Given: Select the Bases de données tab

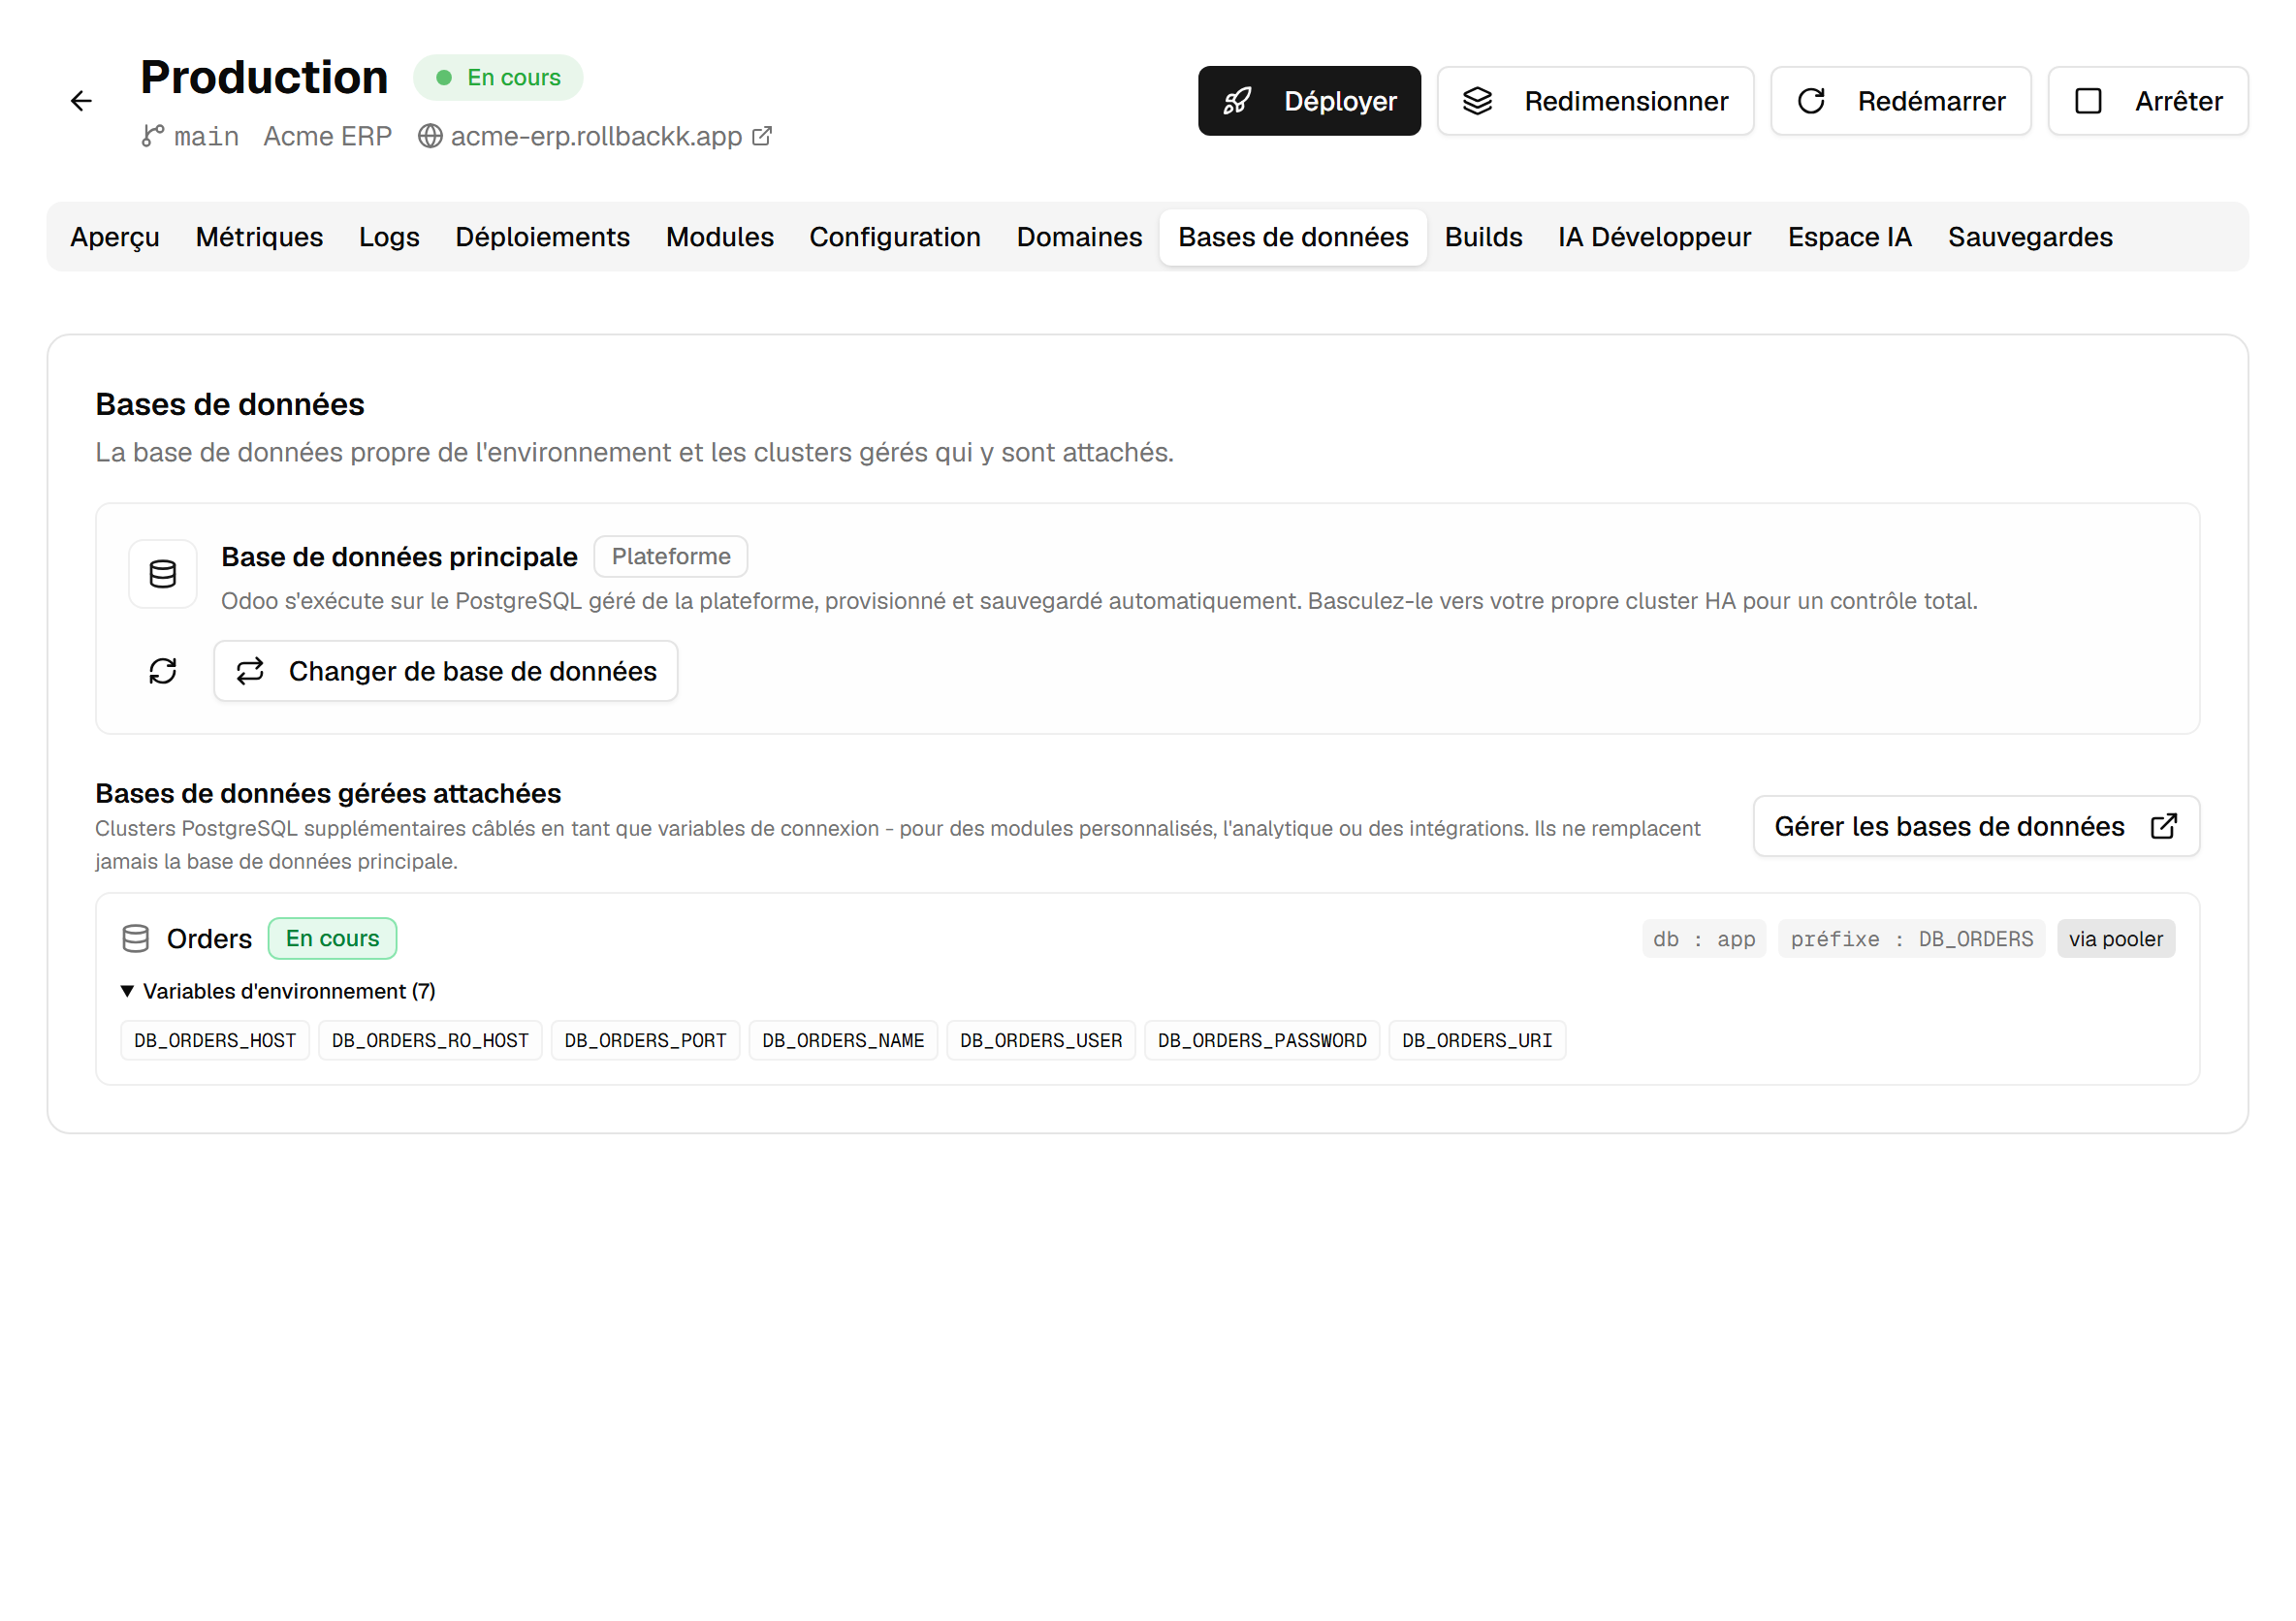Looking at the screenshot, I should [1293, 237].
